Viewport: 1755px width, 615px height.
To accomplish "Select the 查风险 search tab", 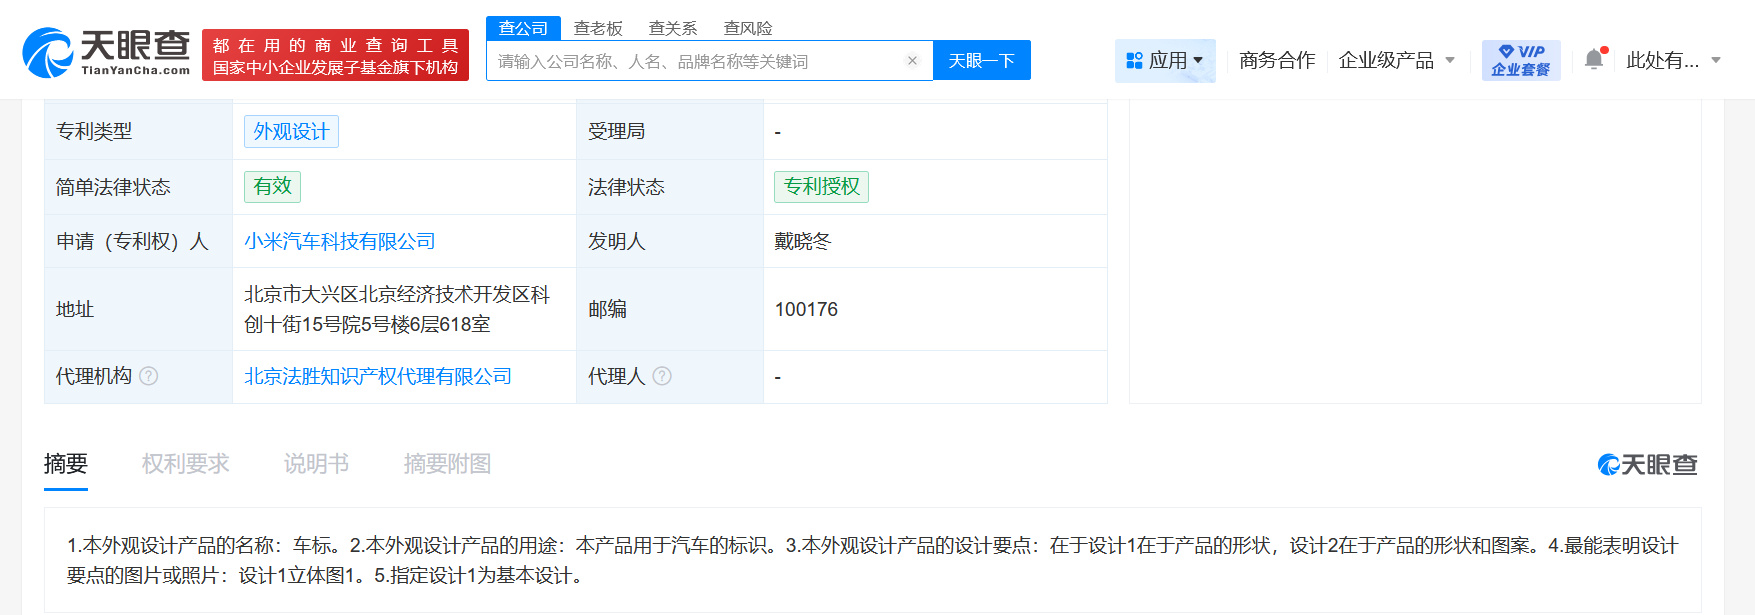I will 748,28.
